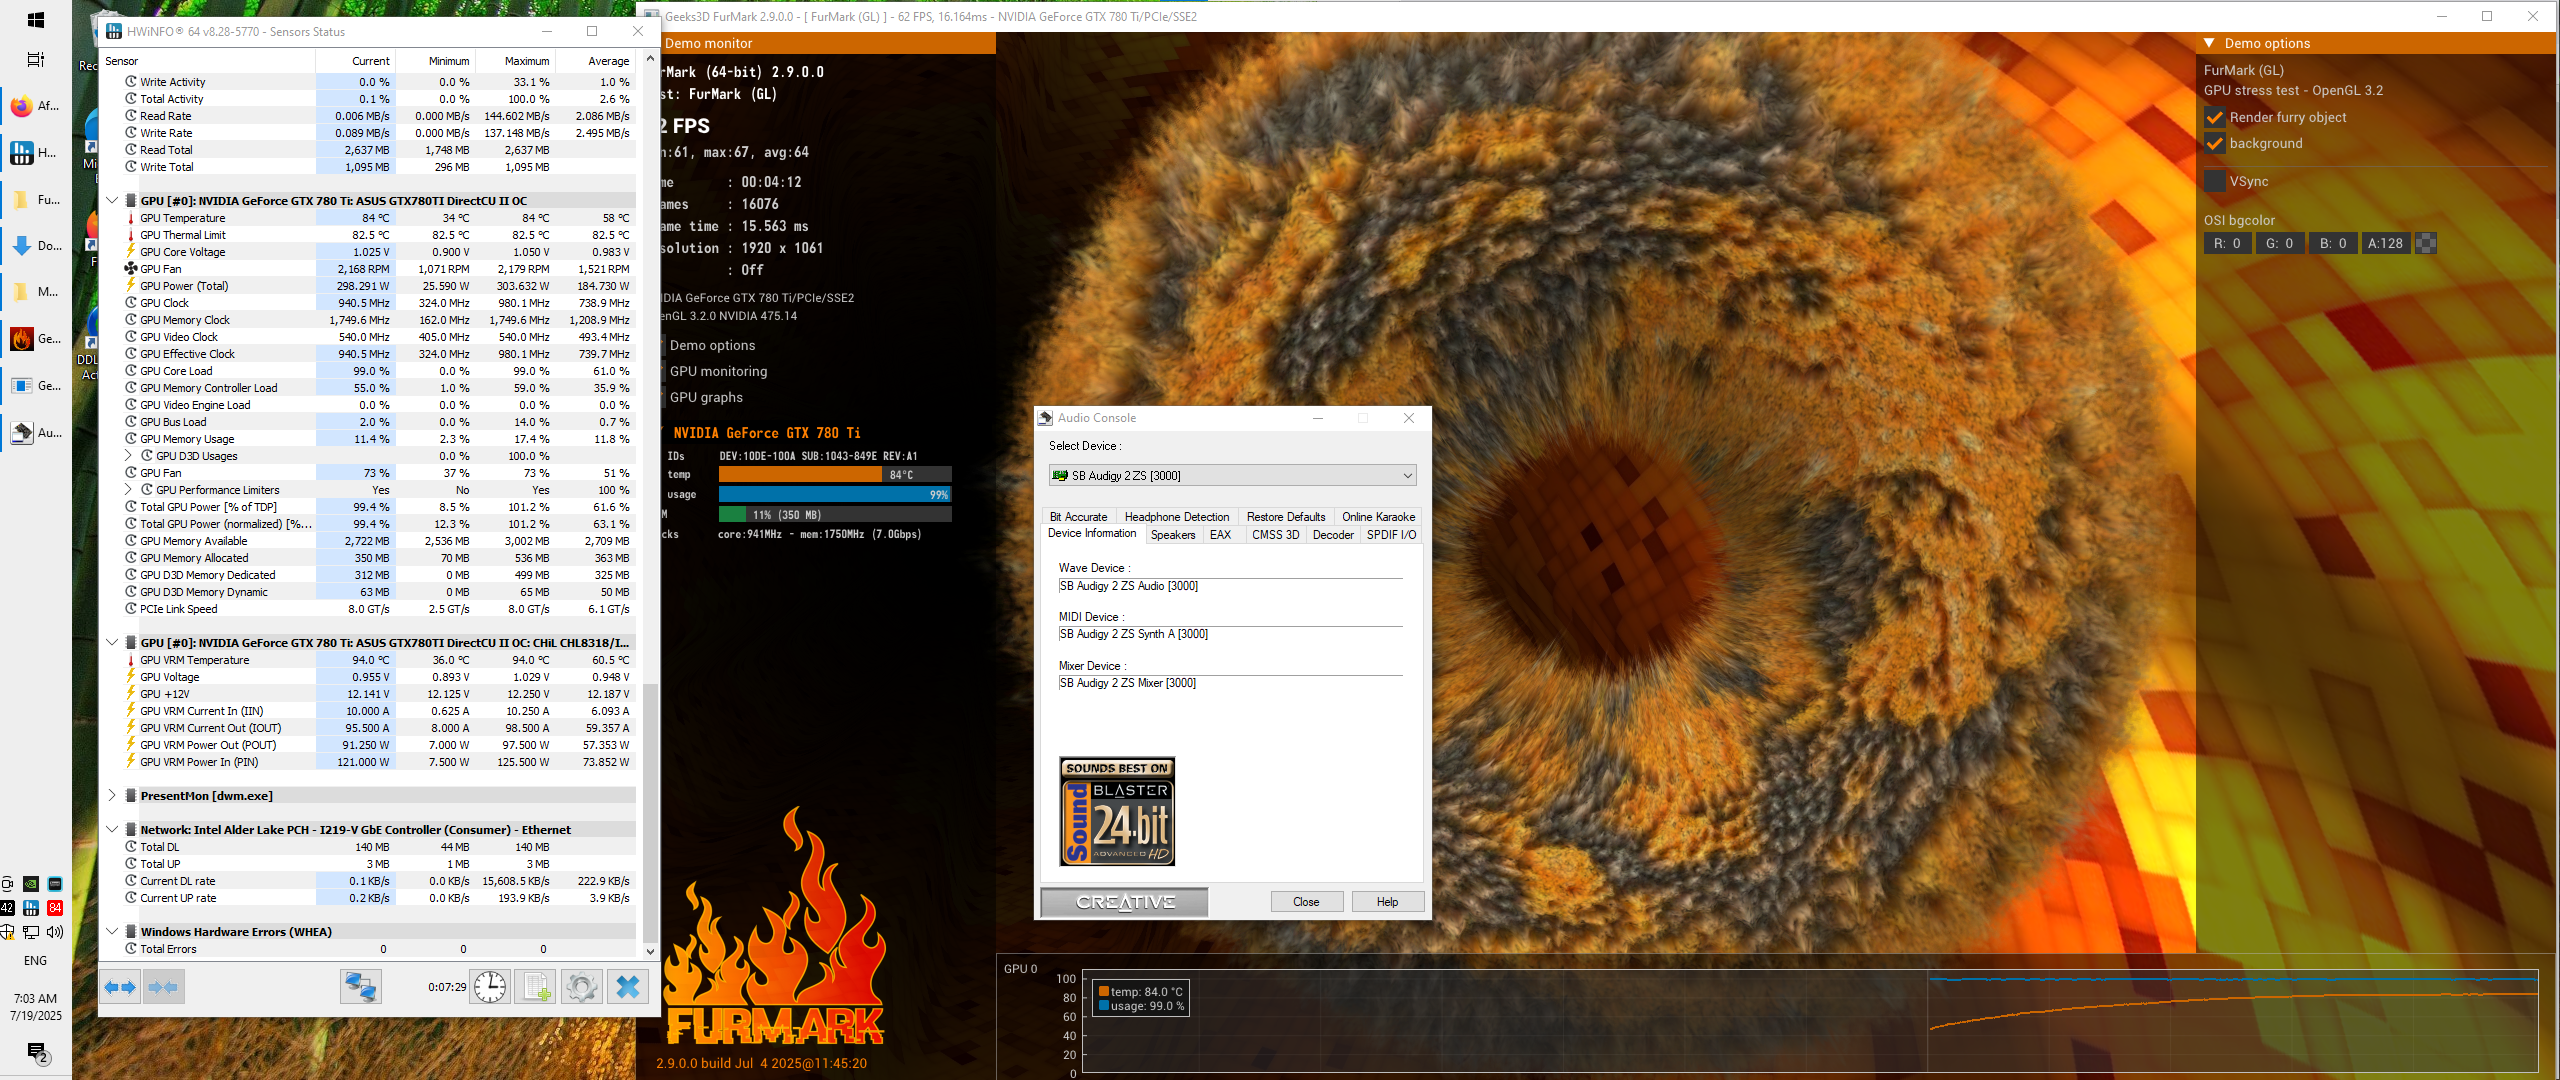Screen dimensions: 2560x1080
Task: Click the Creative logo button in Audio Console
Action: pyautogui.click(x=1124, y=902)
